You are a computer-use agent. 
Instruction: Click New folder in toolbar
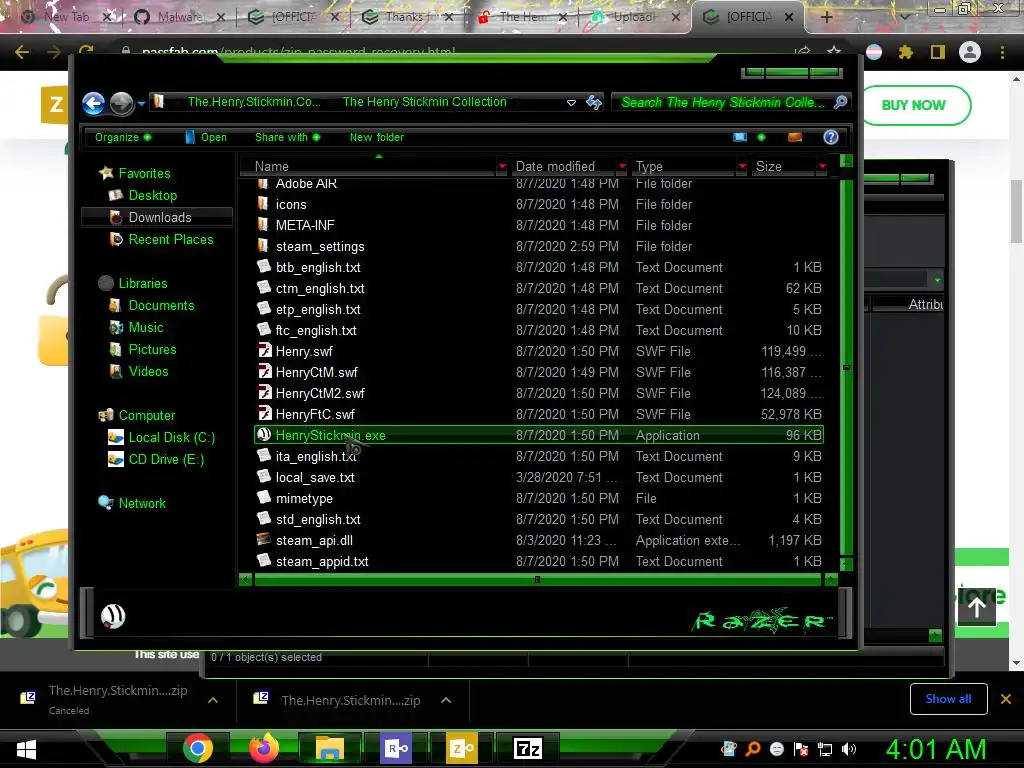pyautogui.click(x=377, y=137)
